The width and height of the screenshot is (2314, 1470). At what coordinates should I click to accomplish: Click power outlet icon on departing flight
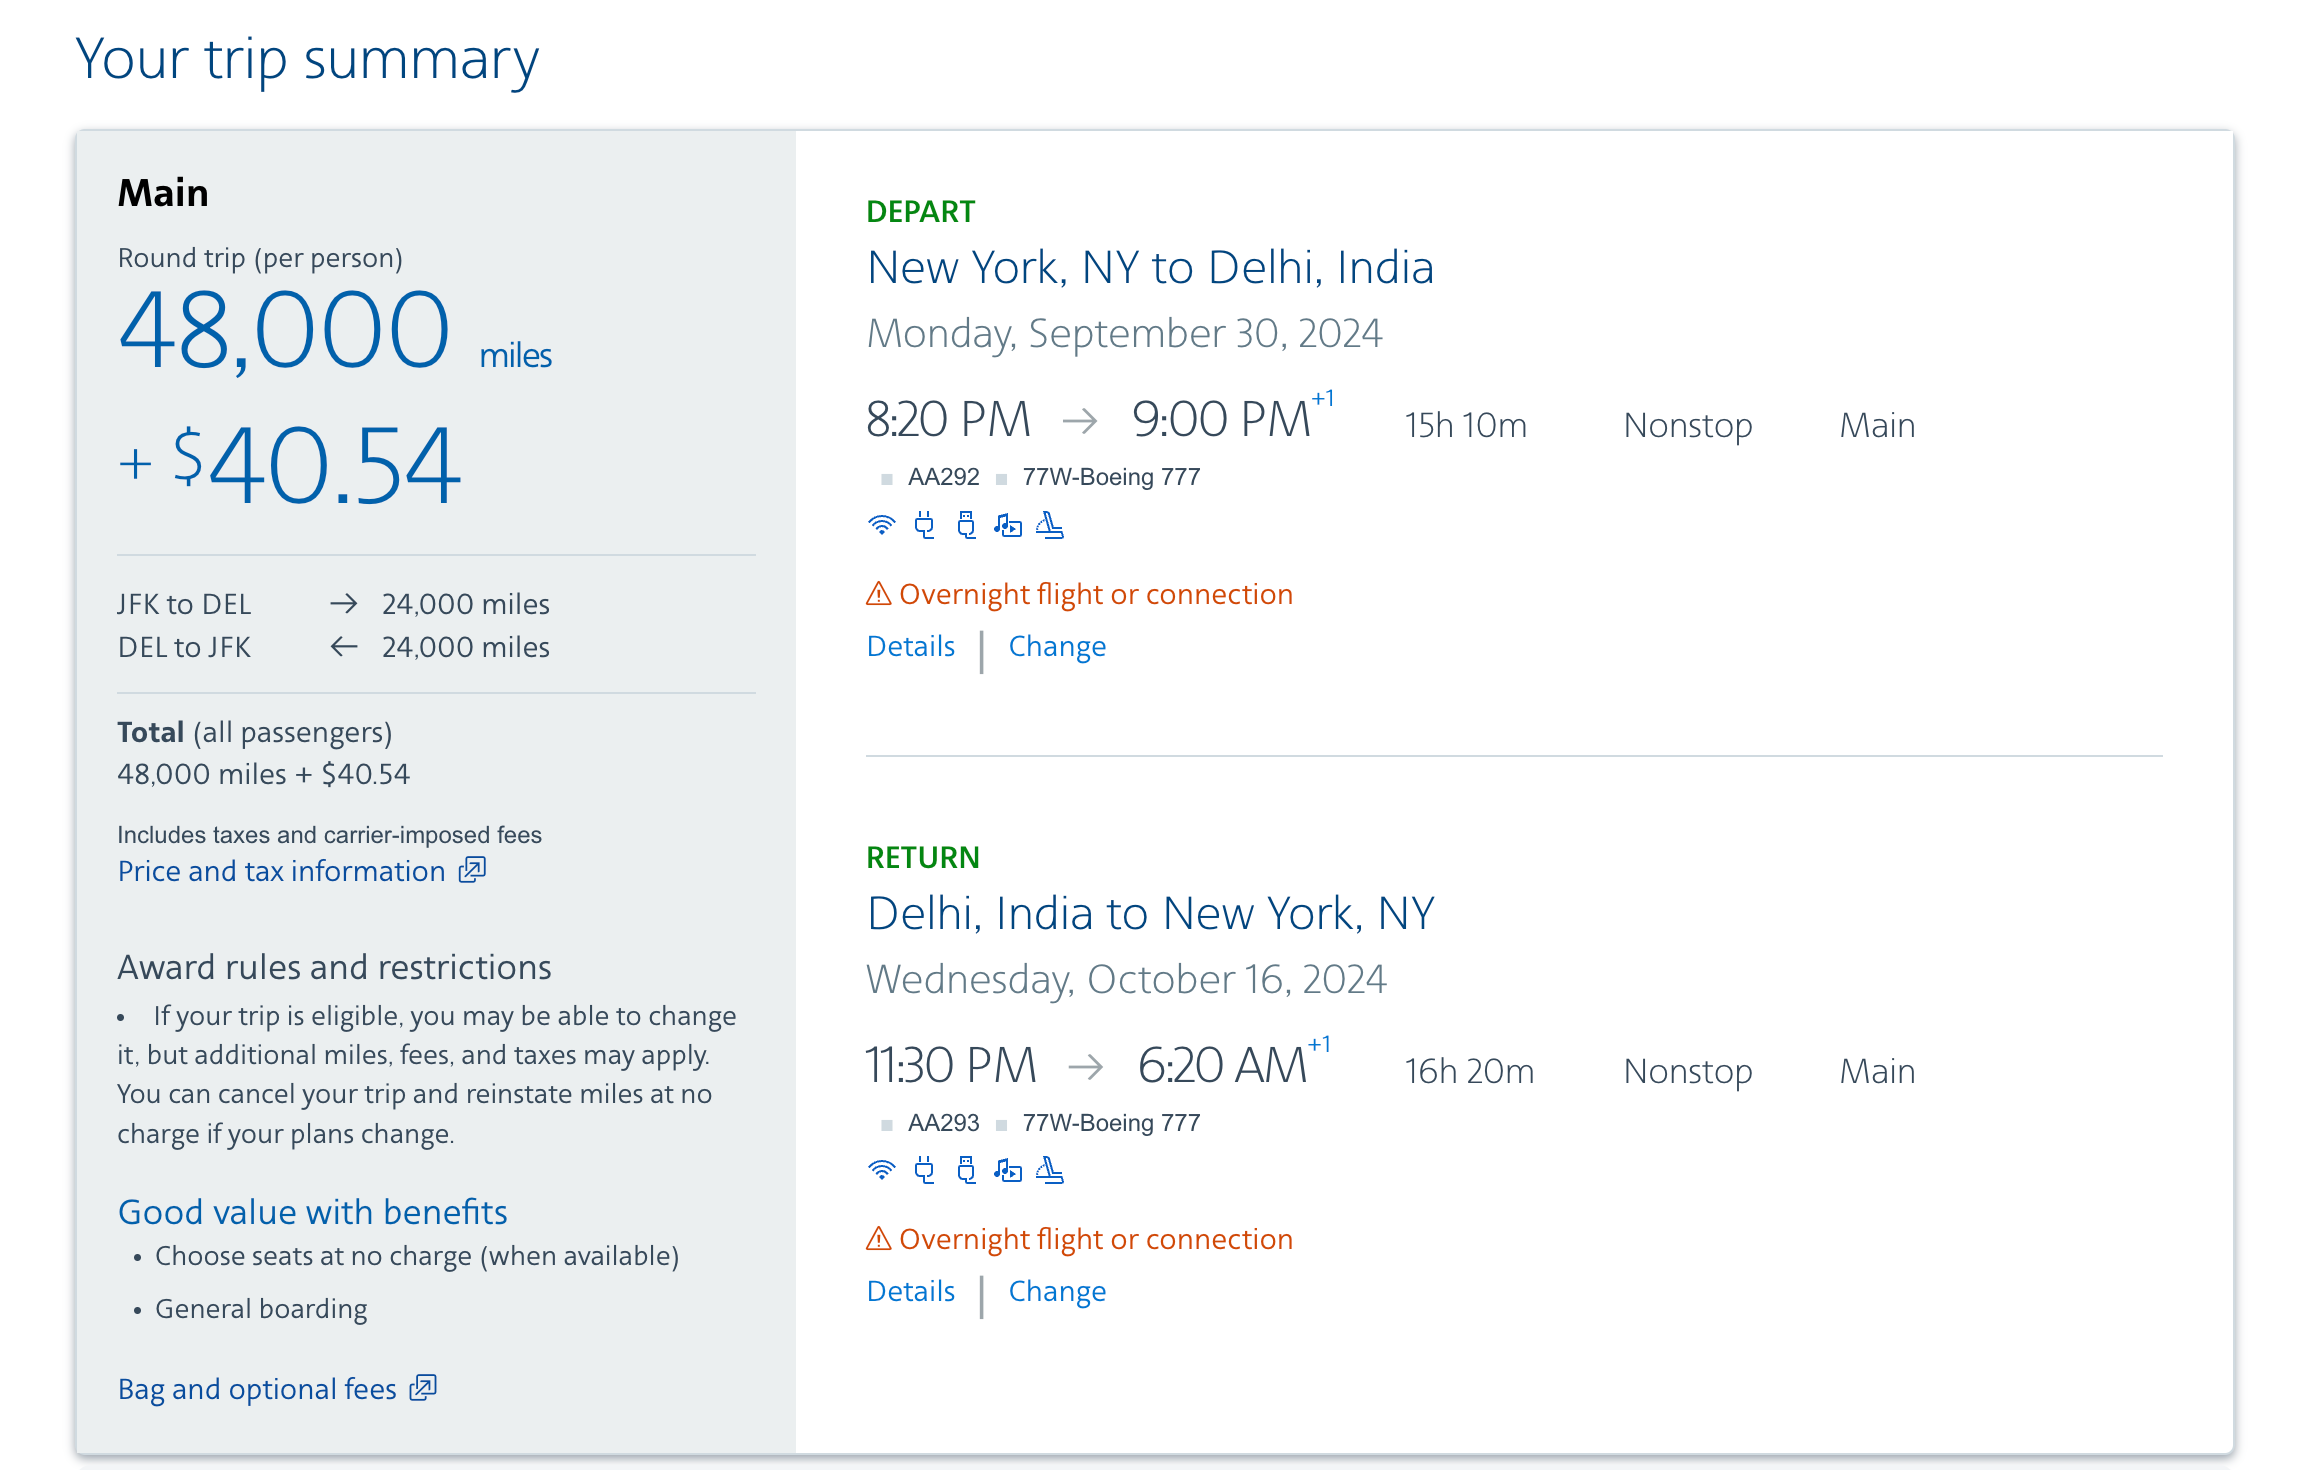924,525
